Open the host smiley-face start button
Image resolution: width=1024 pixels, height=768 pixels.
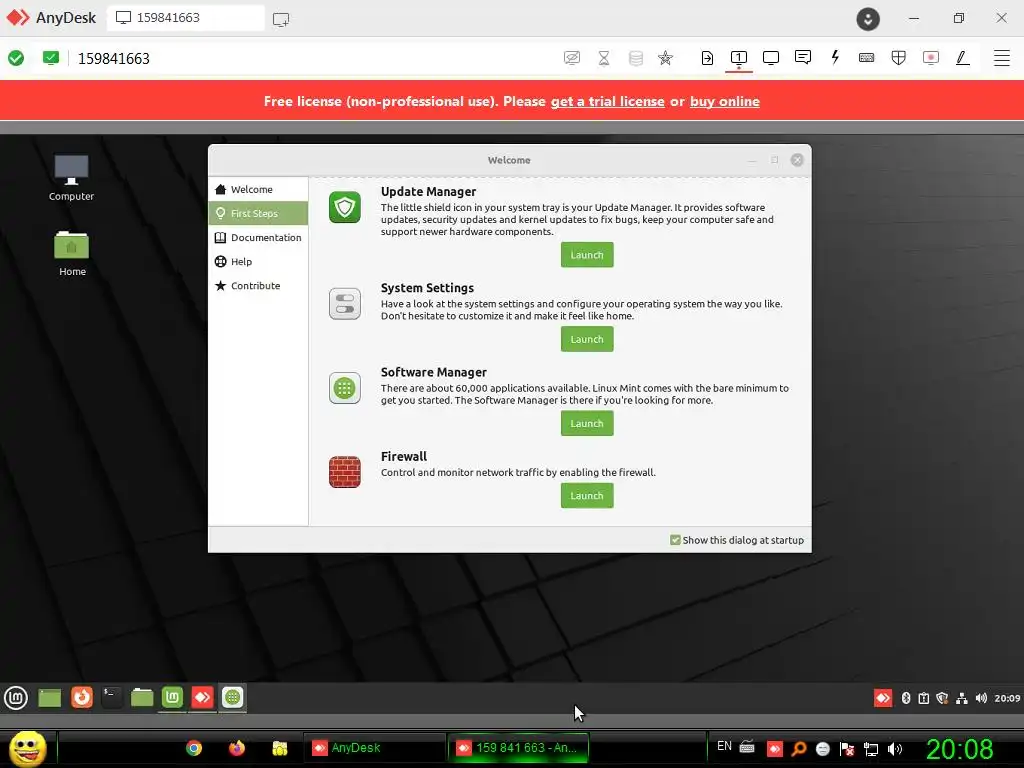pyautogui.click(x=27, y=748)
